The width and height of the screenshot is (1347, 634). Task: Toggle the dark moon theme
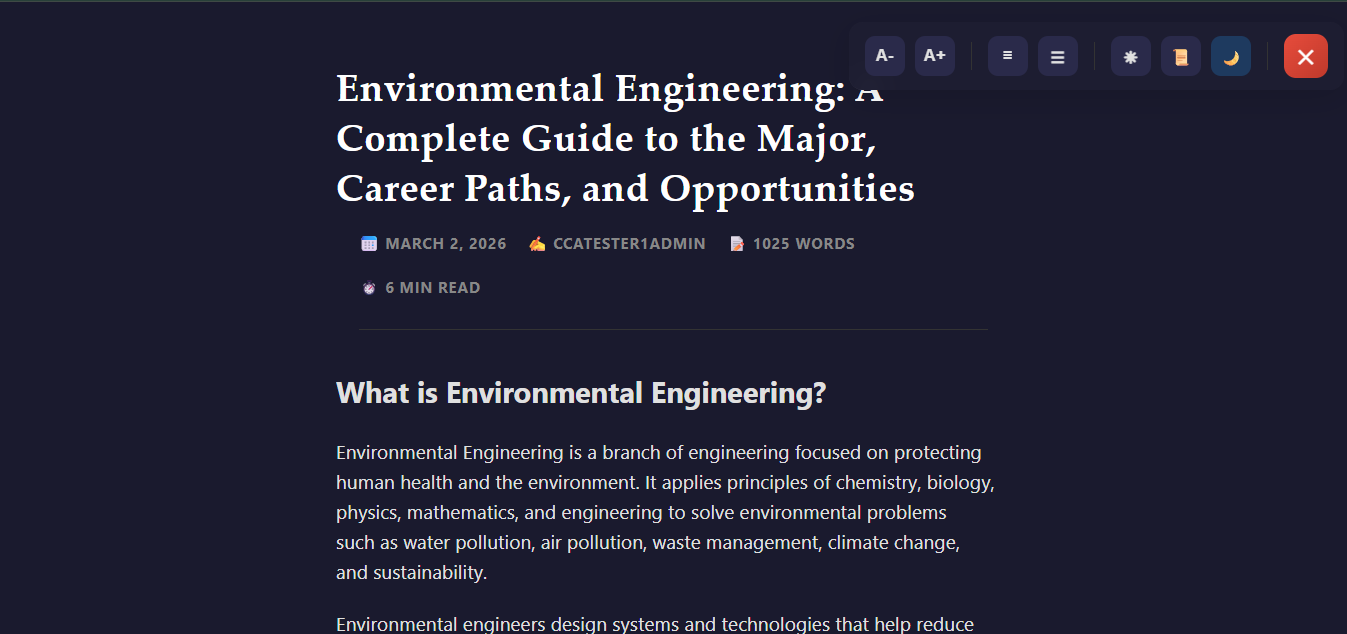coord(1231,56)
